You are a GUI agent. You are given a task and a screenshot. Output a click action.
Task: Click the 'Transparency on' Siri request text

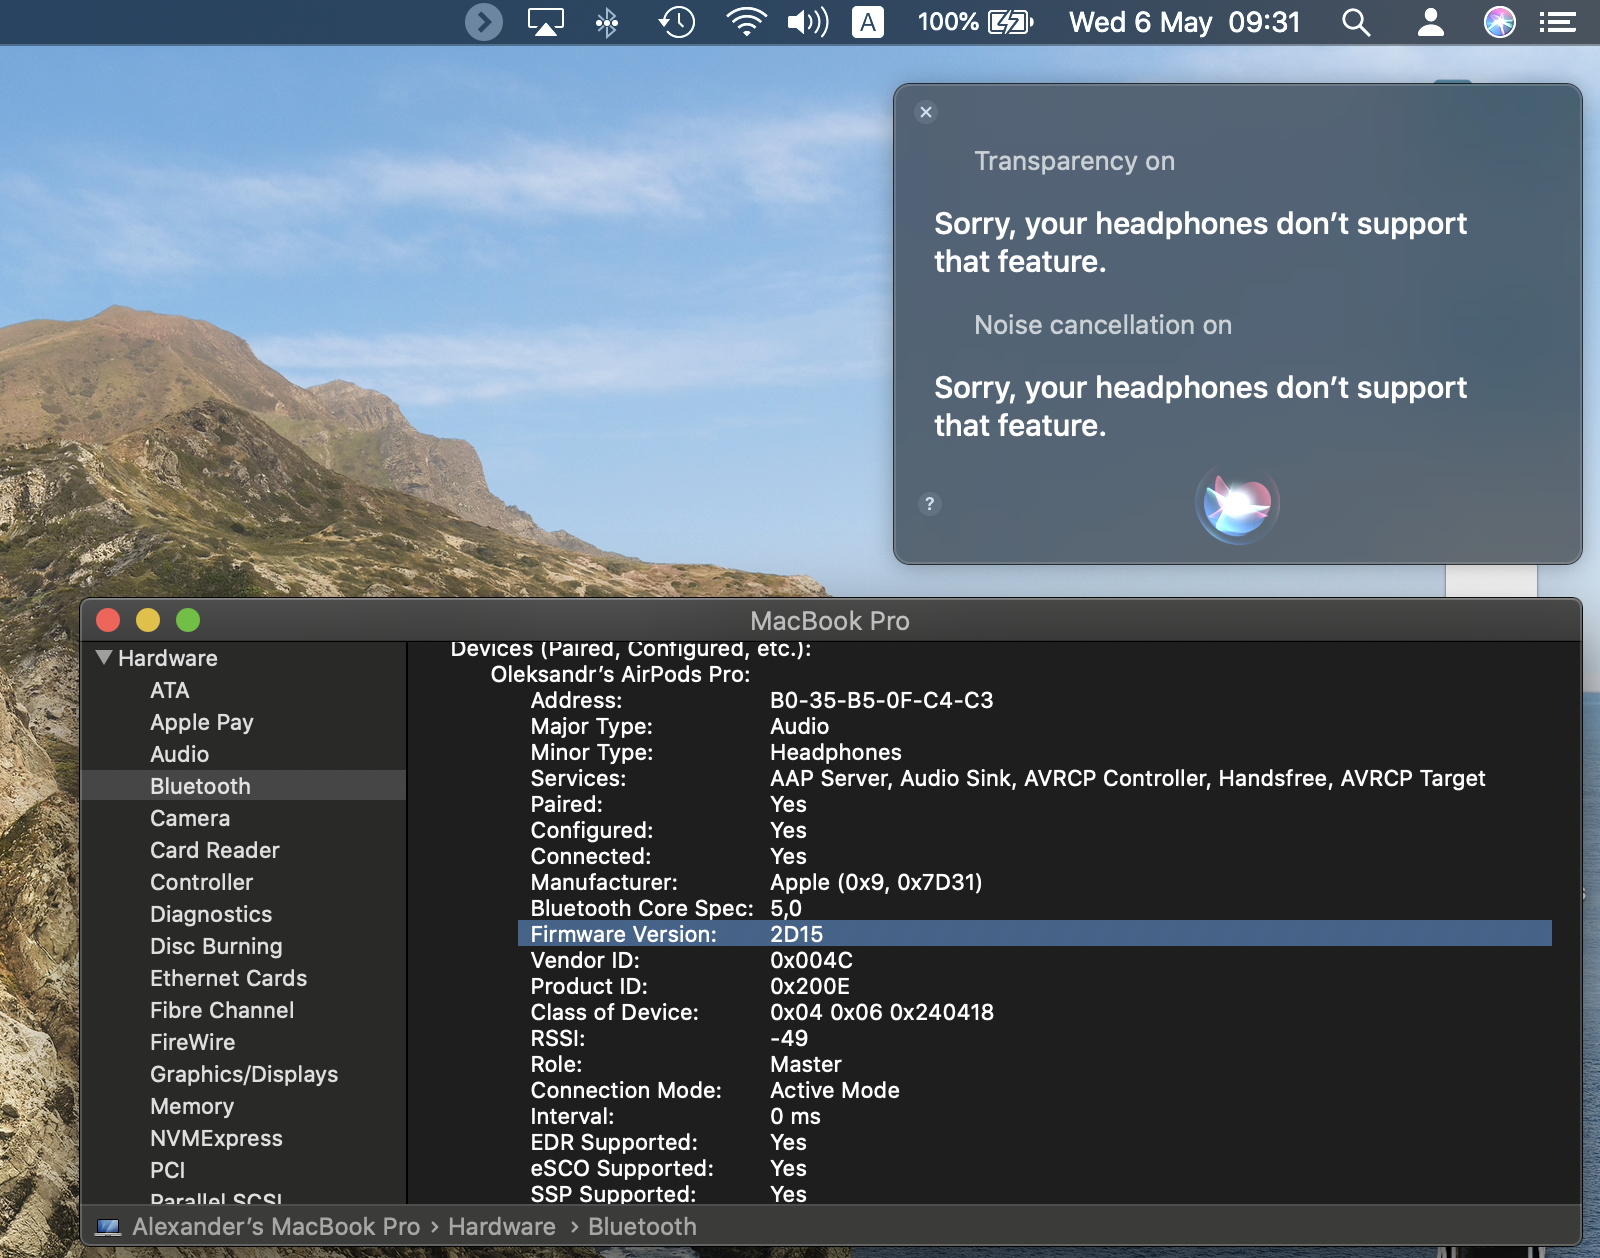click(1075, 161)
